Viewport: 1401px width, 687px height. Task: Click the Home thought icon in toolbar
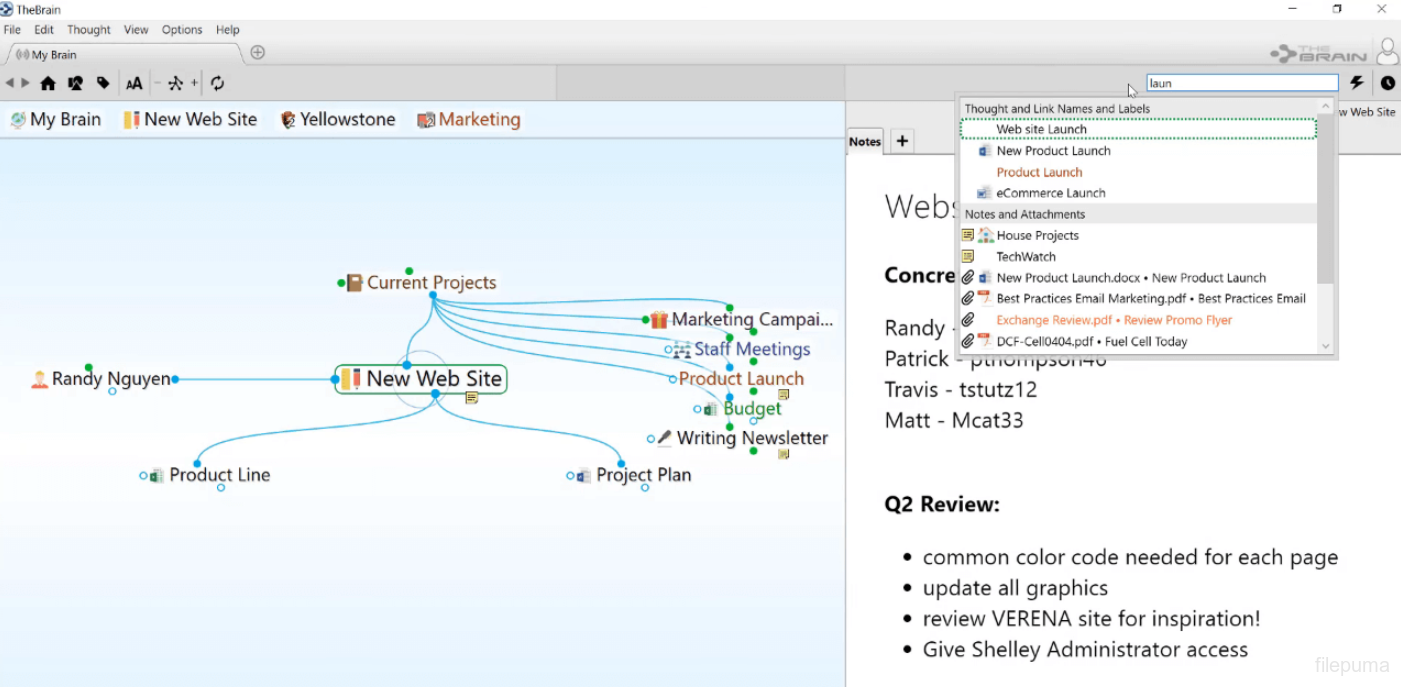[48, 84]
